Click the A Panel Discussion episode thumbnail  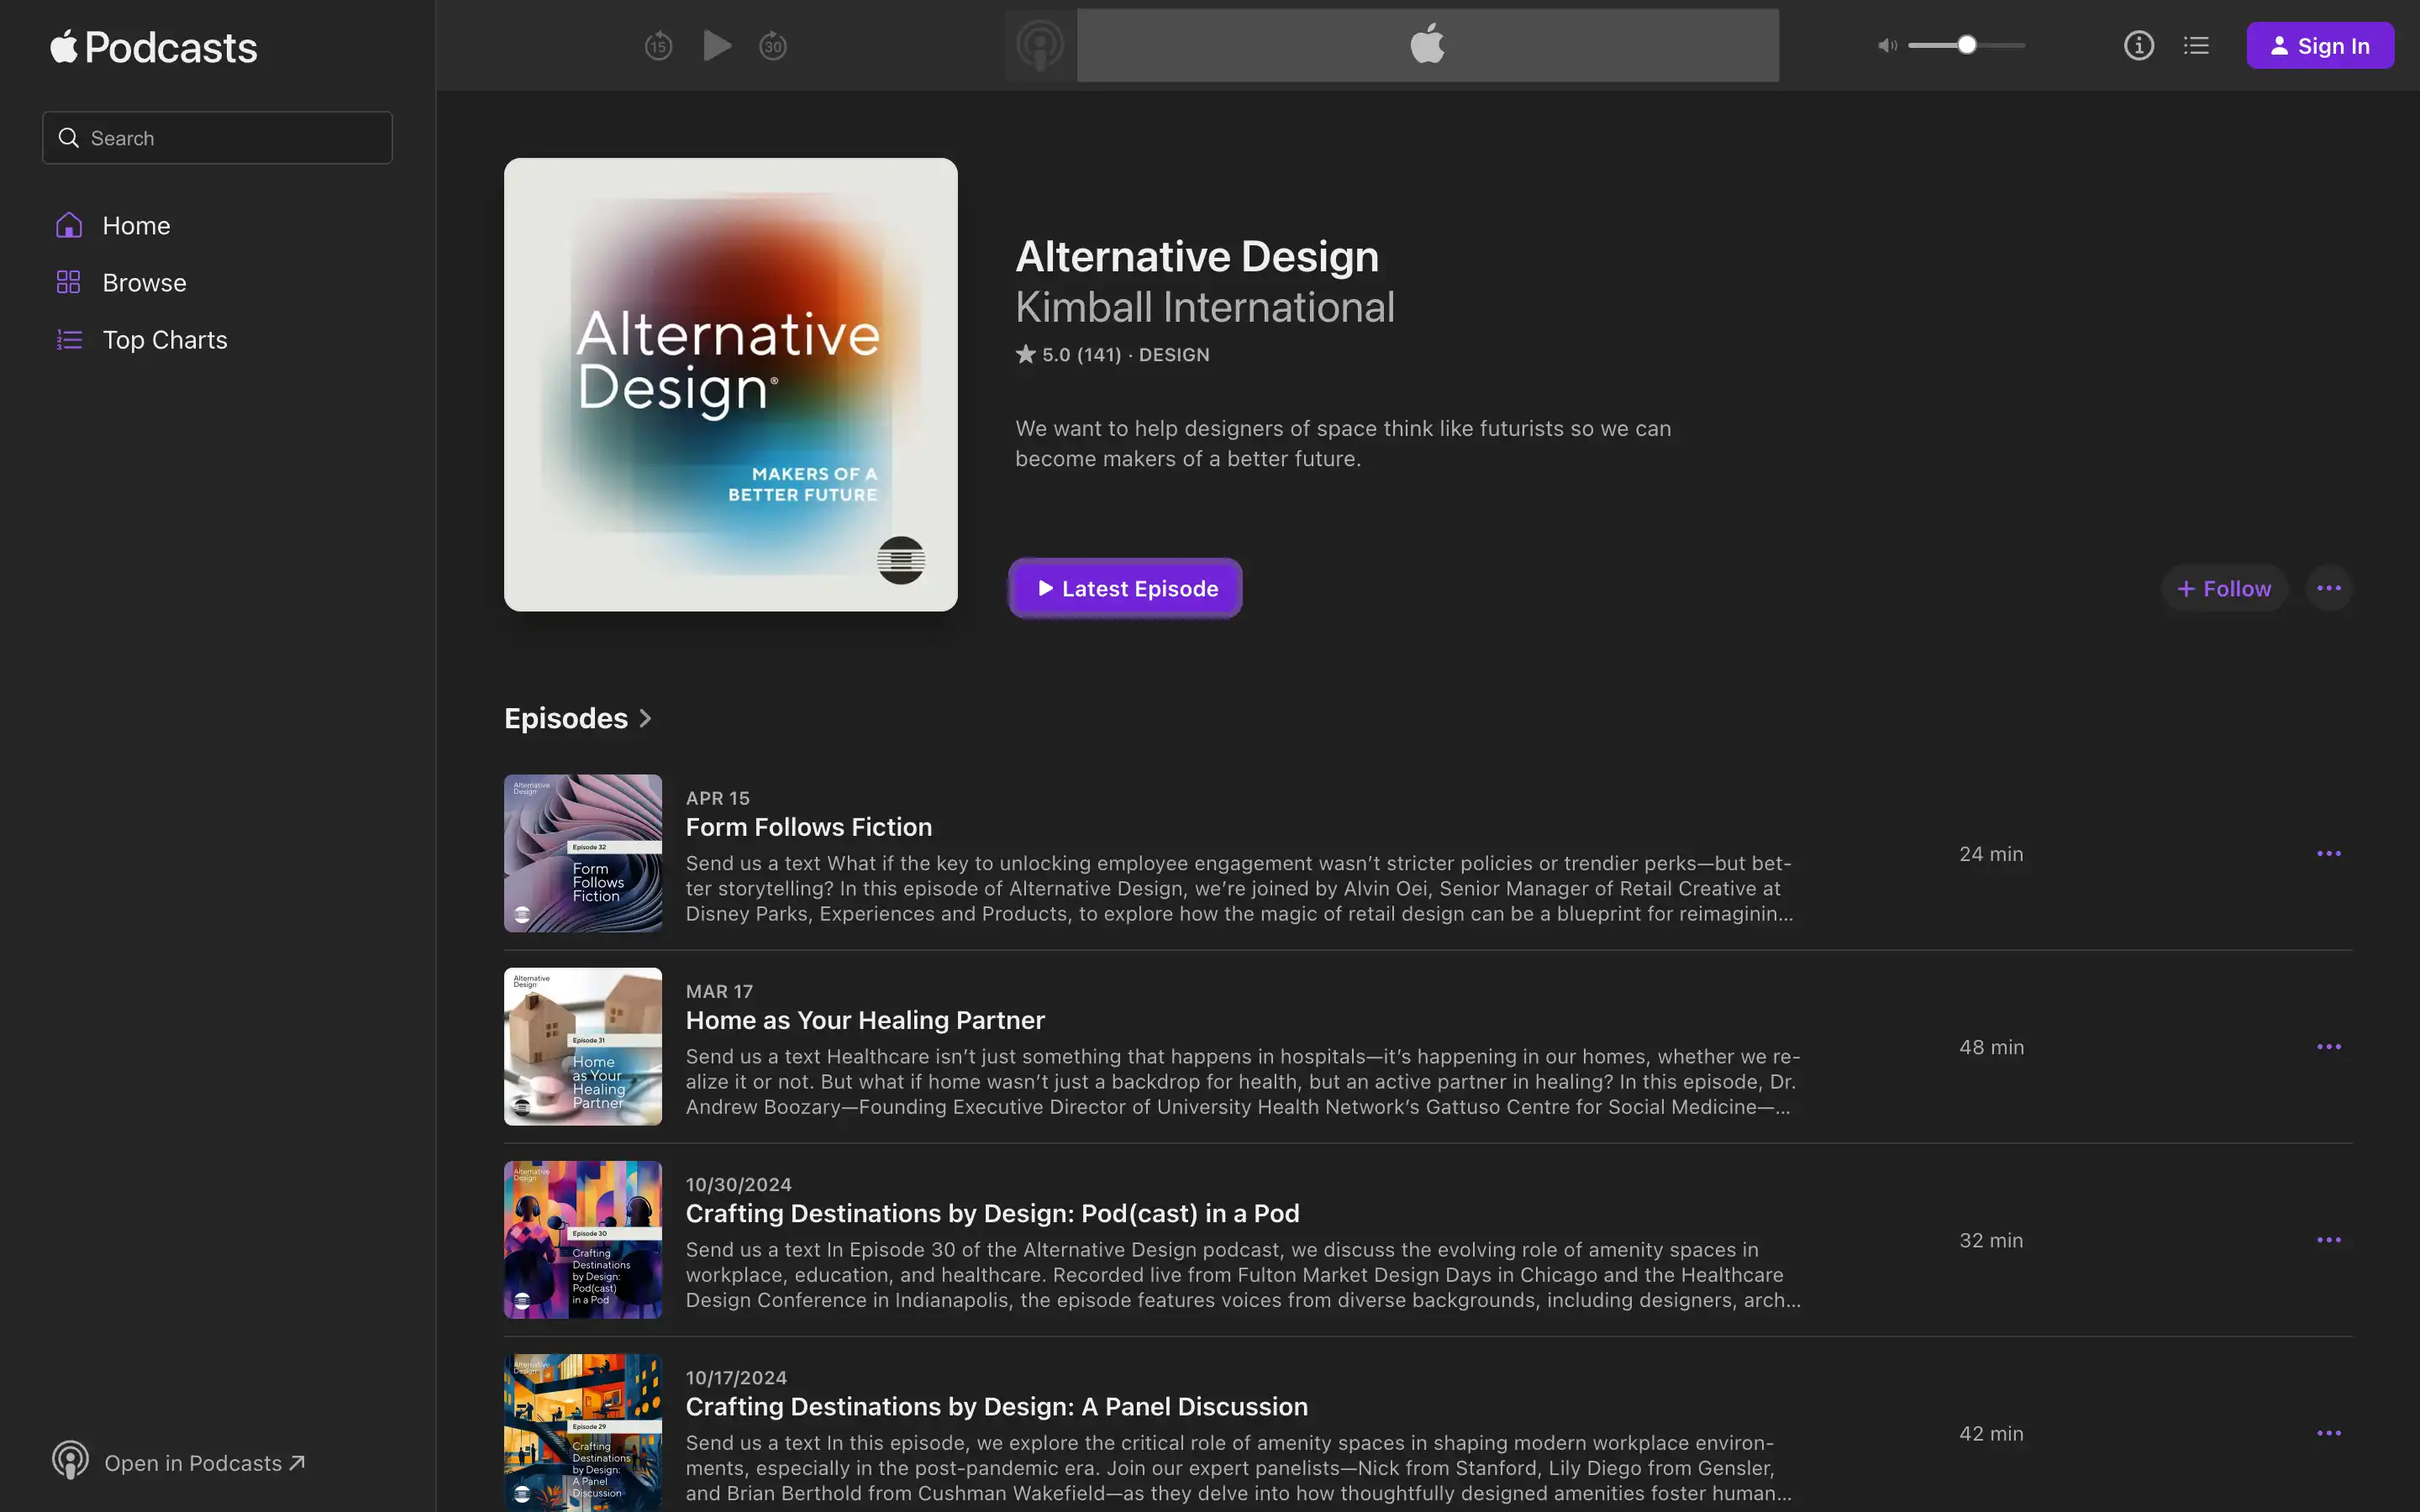(583, 1432)
